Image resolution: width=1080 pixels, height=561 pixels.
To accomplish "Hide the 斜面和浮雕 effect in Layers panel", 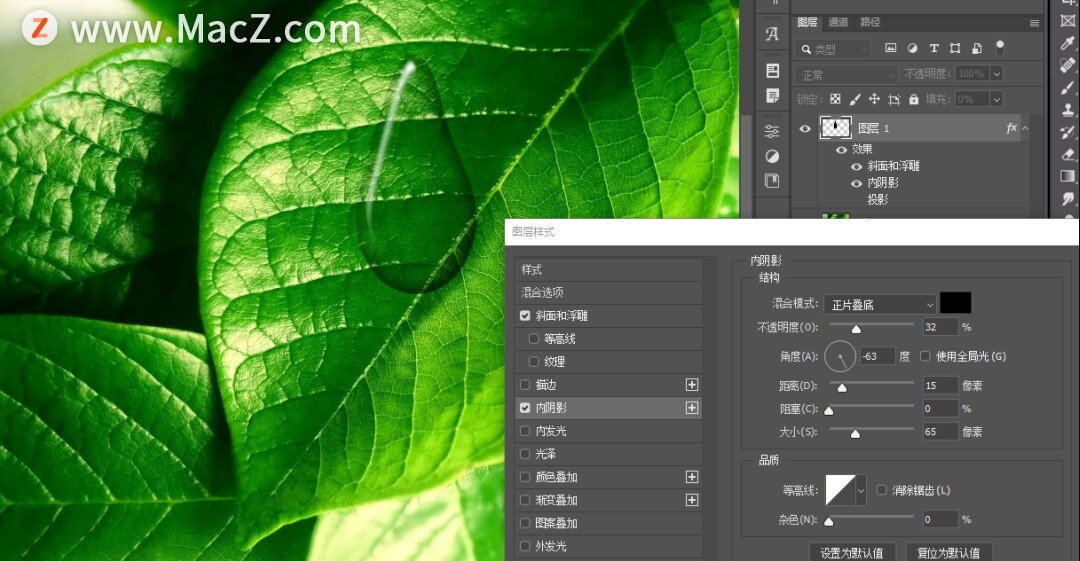I will coord(856,166).
